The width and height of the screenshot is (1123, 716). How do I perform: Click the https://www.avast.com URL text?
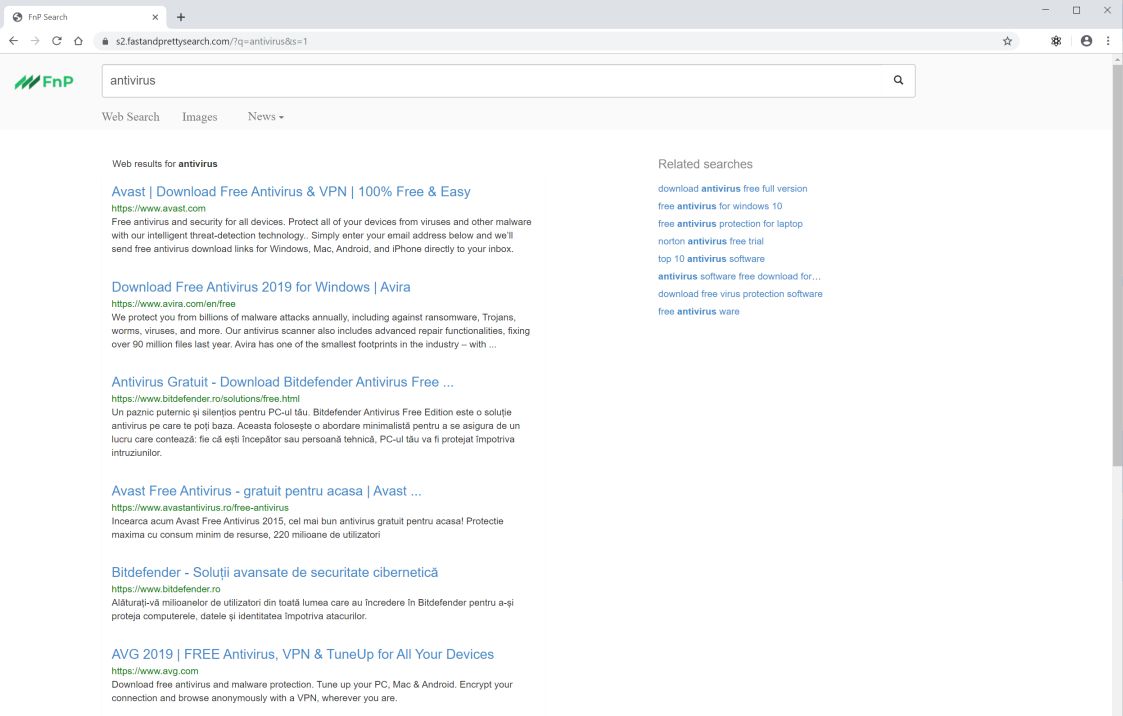(158, 208)
